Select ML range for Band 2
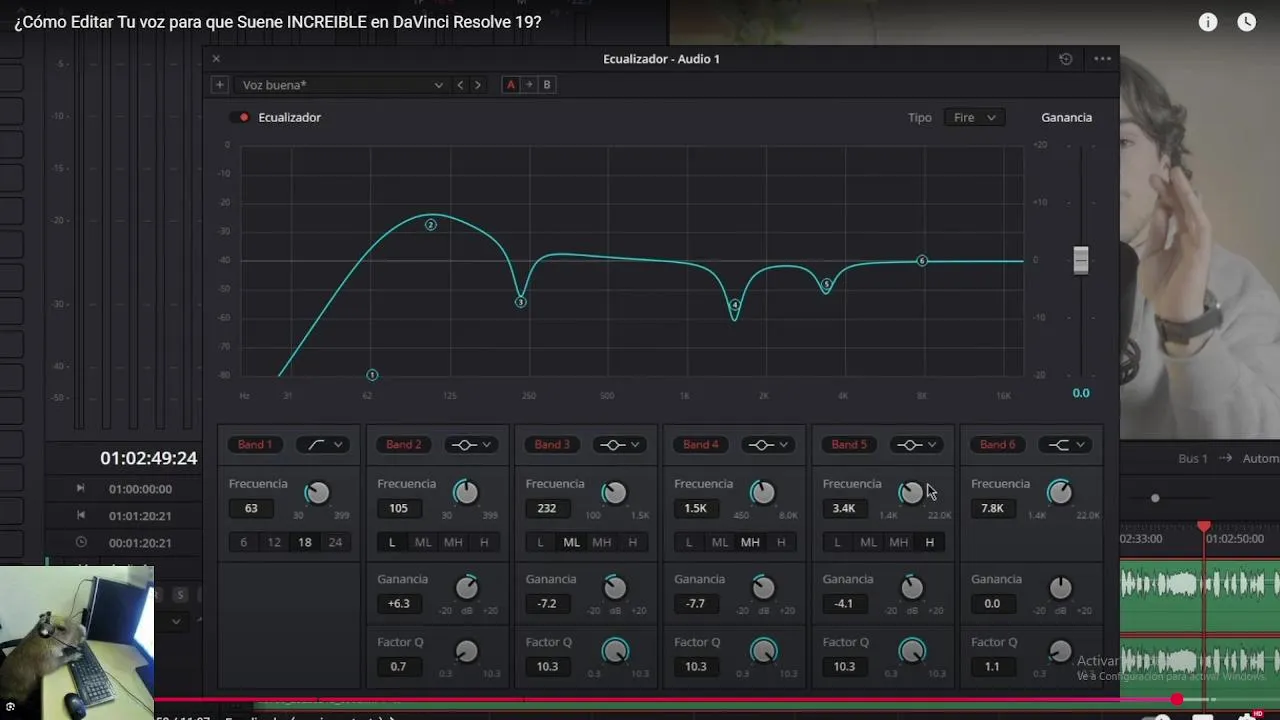The width and height of the screenshot is (1280, 720). [x=423, y=542]
